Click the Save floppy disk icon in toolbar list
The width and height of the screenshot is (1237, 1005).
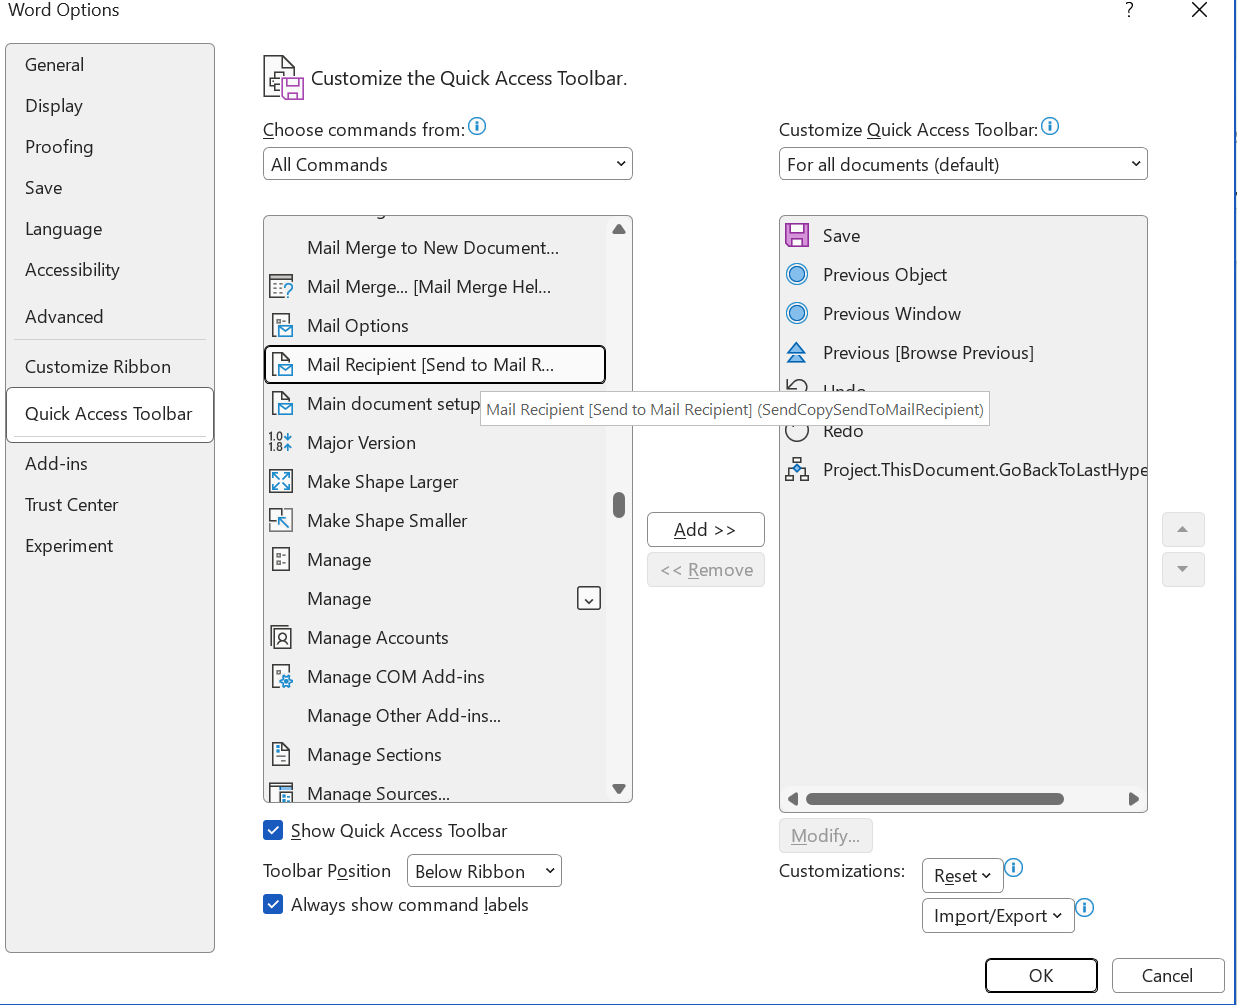(797, 236)
